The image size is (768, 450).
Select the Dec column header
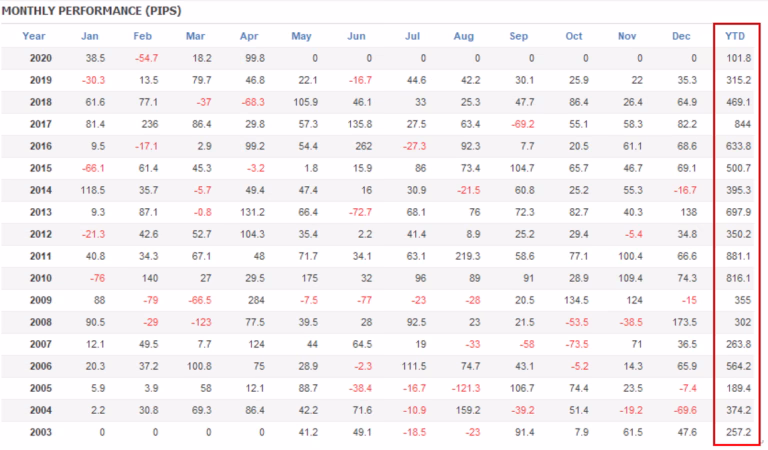click(x=682, y=37)
